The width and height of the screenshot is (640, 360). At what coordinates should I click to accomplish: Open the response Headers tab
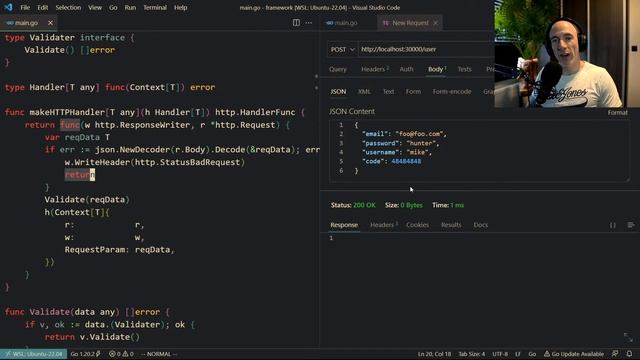tap(383, 225)
